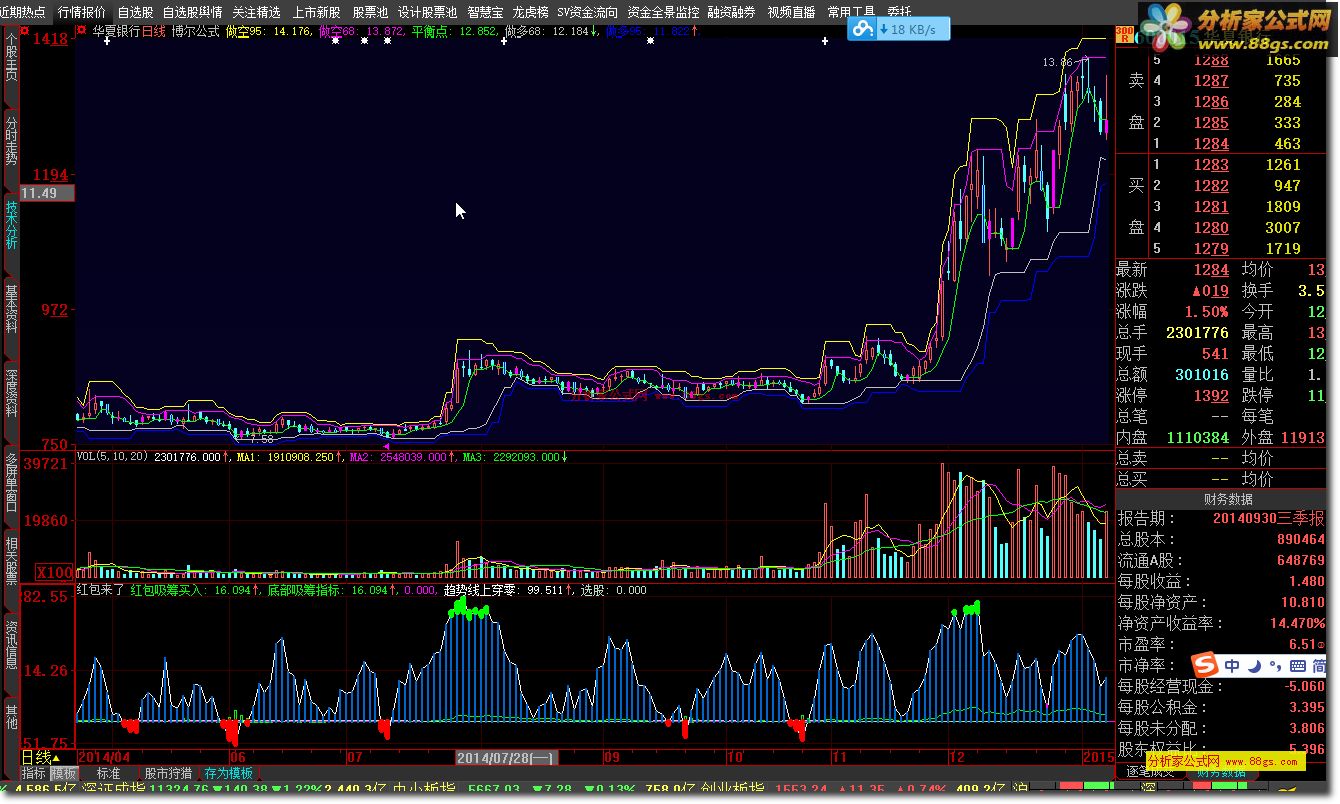Click the red settings icon beside 华夏银行 title

(82, 31)
